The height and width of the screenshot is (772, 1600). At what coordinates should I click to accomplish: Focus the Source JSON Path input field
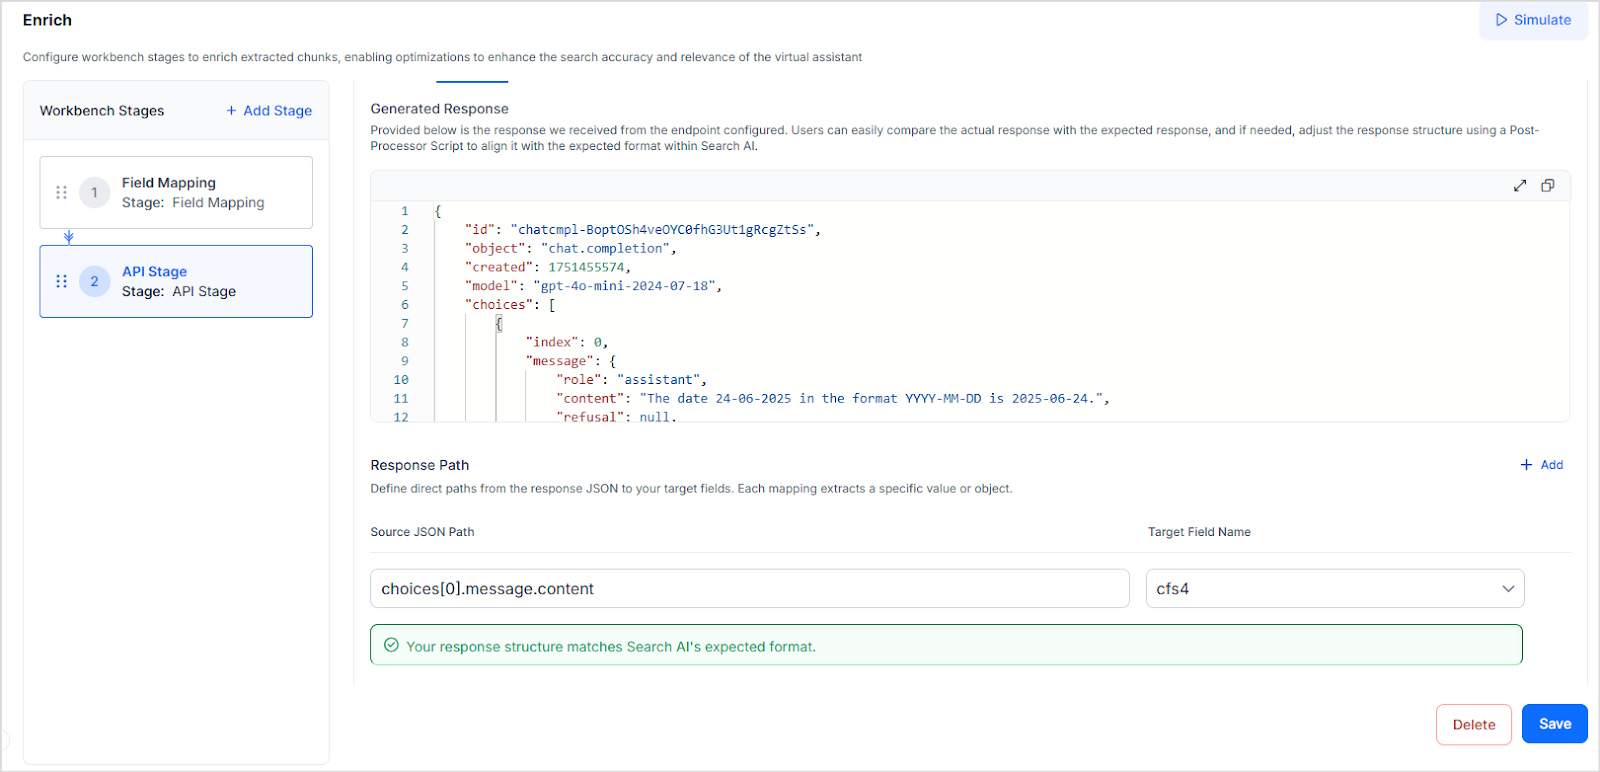(749, 589)
